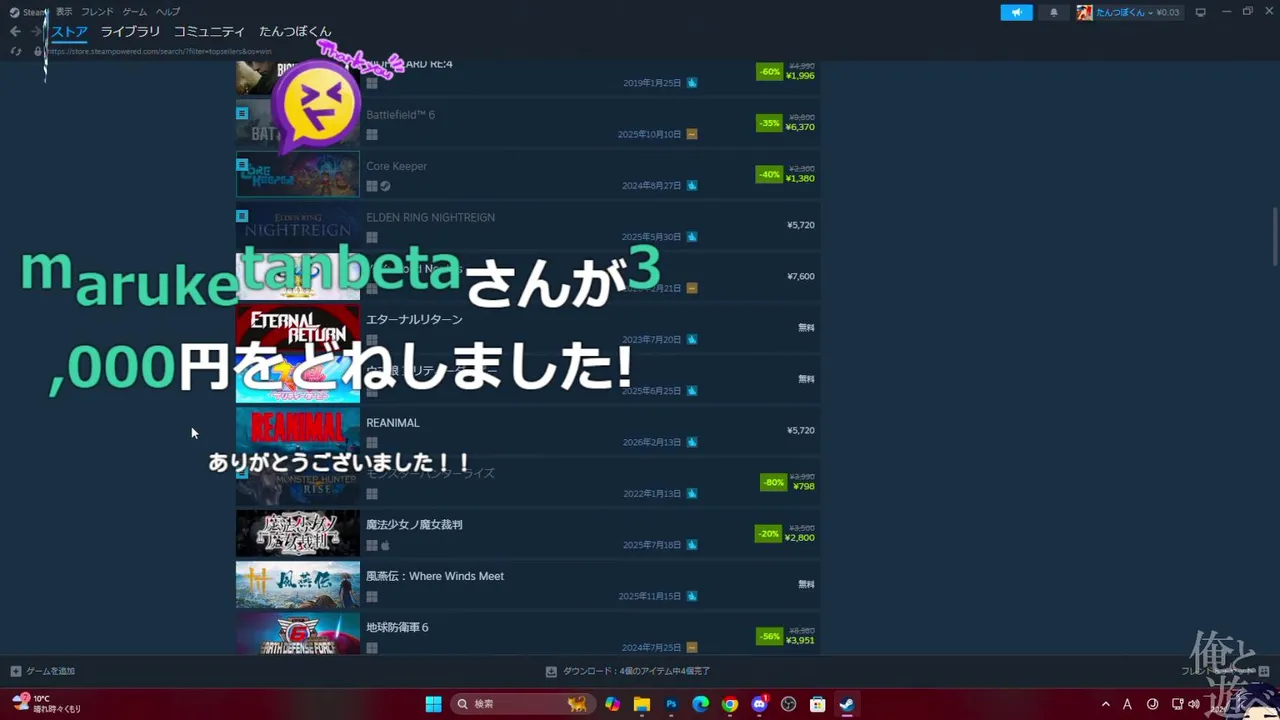The image size is (1280, 720).
Task: Open the Windows Start menu
Action: coord(434,704)
